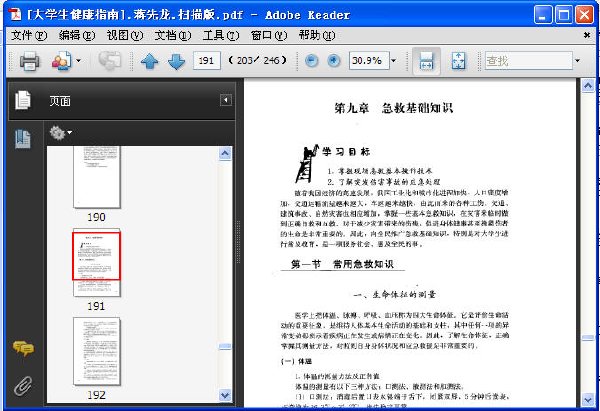Click the page number field showing 191

[207, 60]
